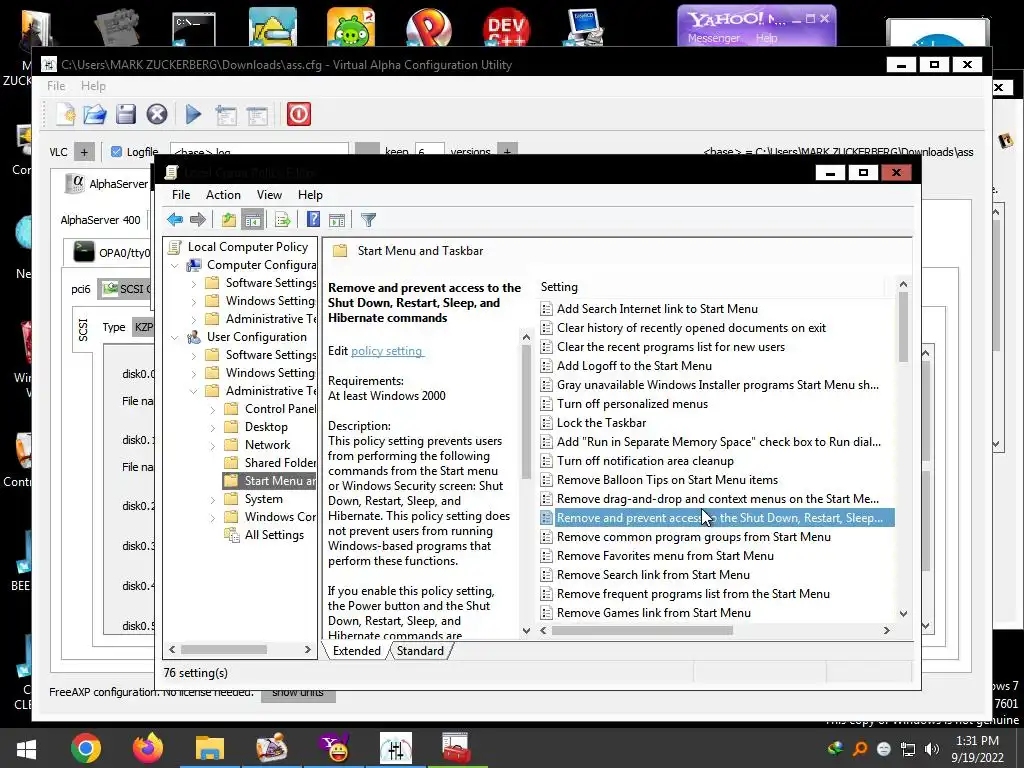This screenshot has height=768, width=1024.
Task: Click the Export List toolbar icon
Action: [x=283, y=220]
